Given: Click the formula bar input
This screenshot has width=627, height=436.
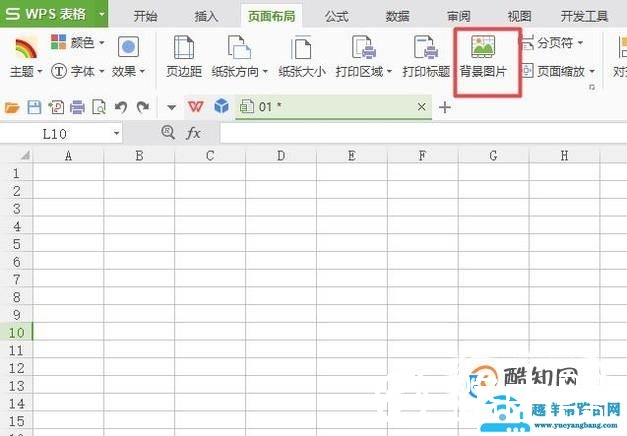Looking at the screenshot, I should click(x=423, y=134).
